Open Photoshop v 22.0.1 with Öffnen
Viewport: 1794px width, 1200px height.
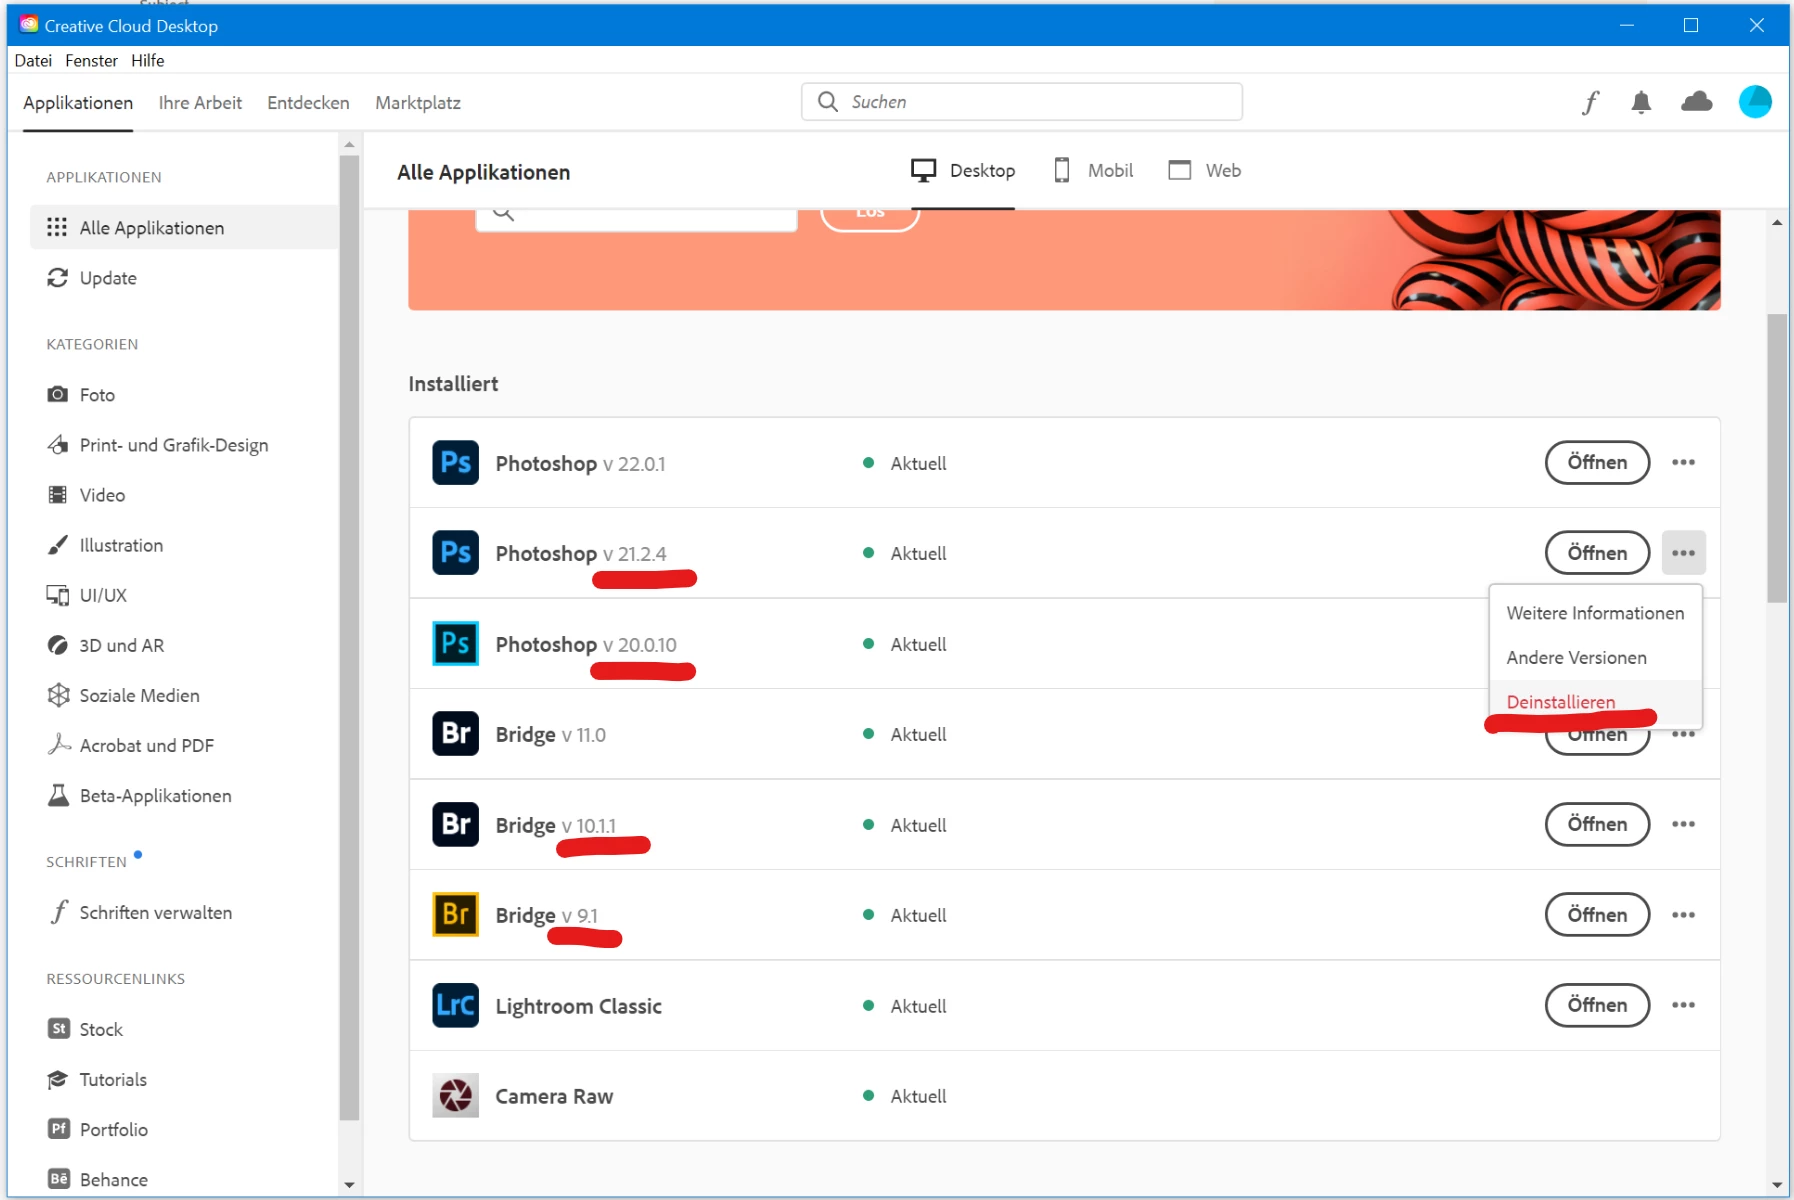pyautogui.click(x=1597, y=462)
